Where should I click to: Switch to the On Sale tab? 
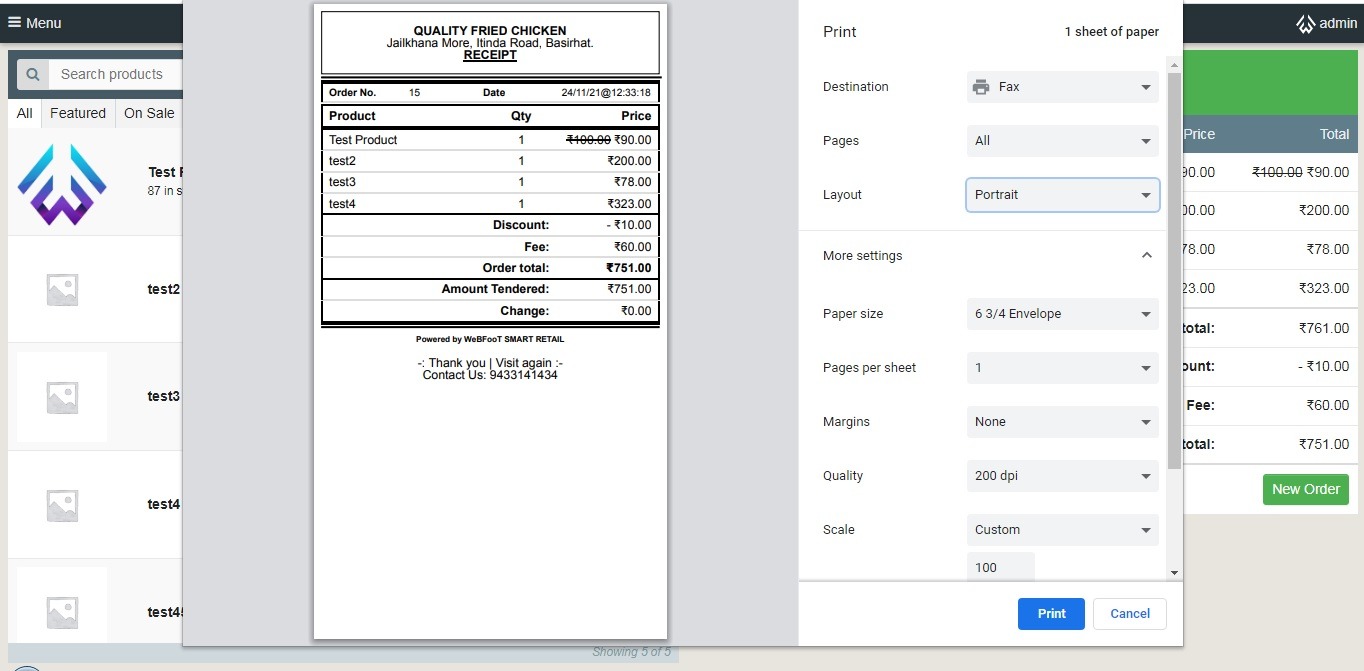tap(149, 113)
